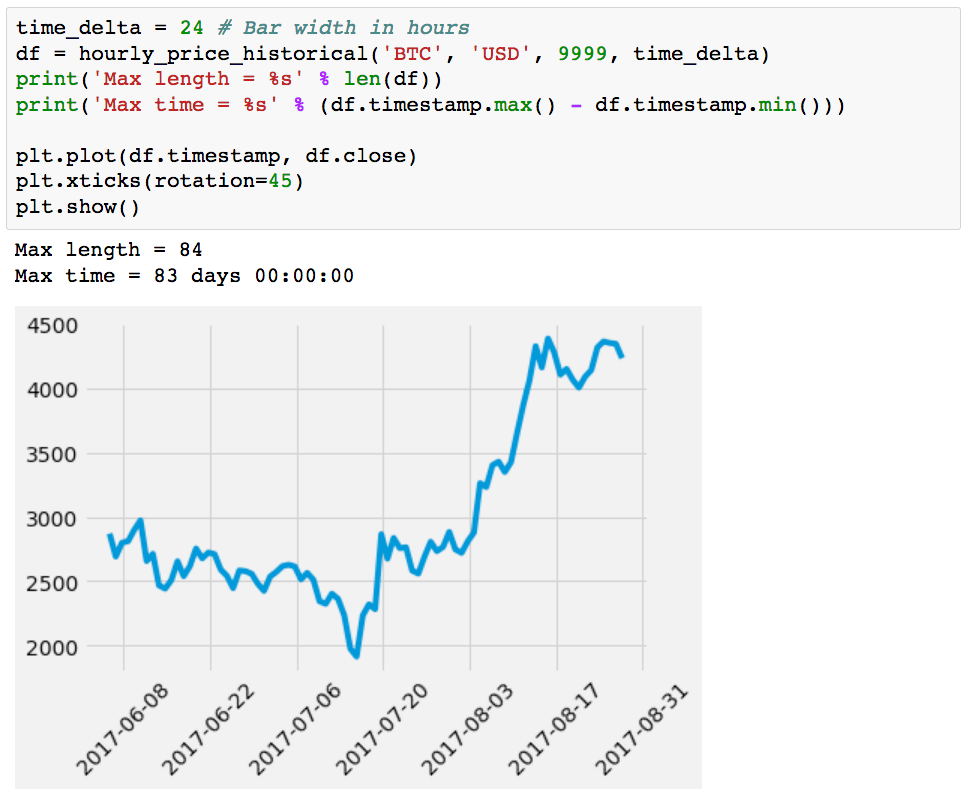This screenshot has width=969, height=796.
Task: Click the x-axis date 2017-08-17
Action: tap(554, 730)
